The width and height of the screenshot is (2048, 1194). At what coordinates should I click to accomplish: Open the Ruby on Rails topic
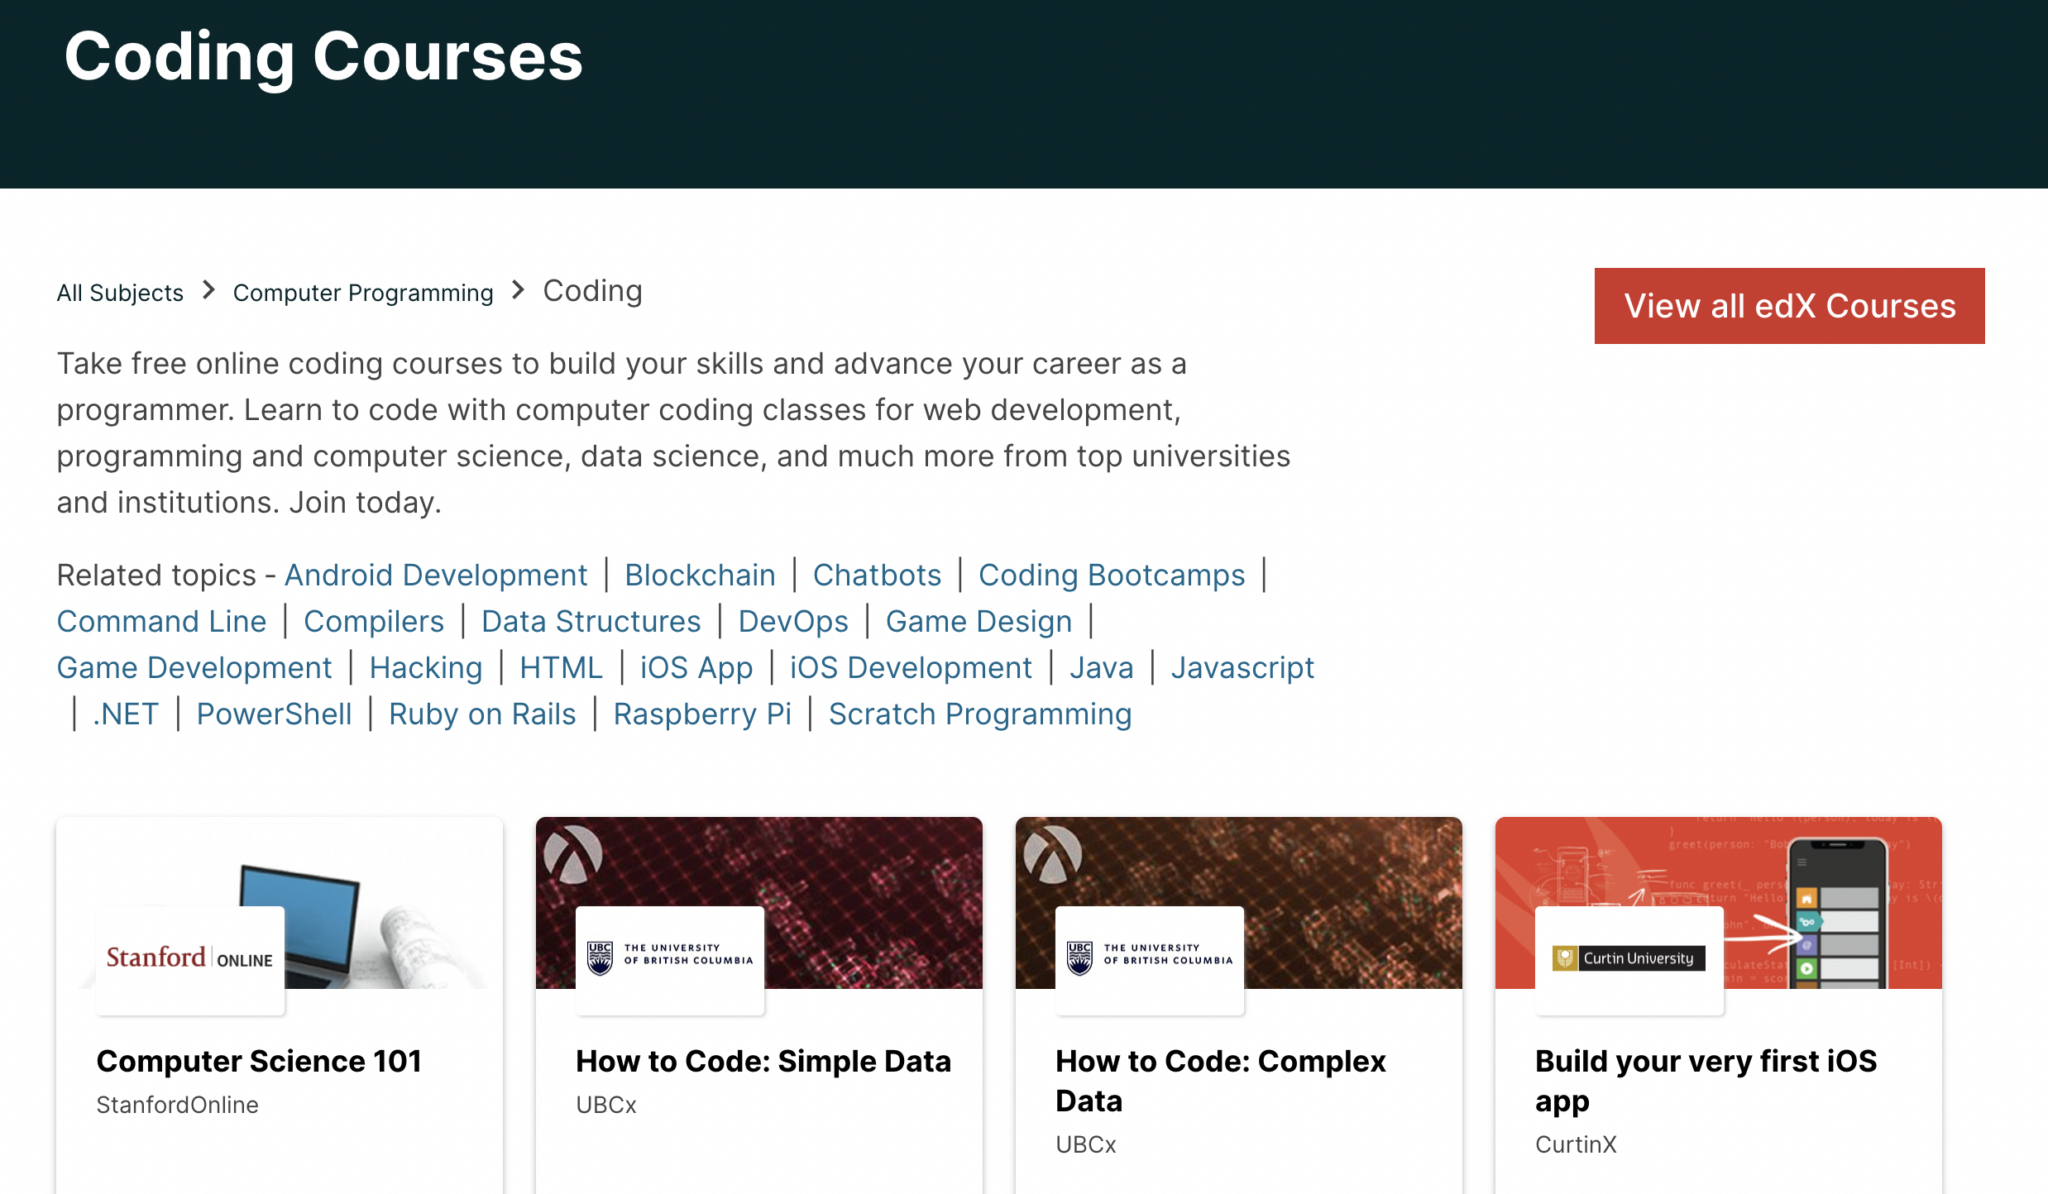pyautogui.click(x=483, y=713)
